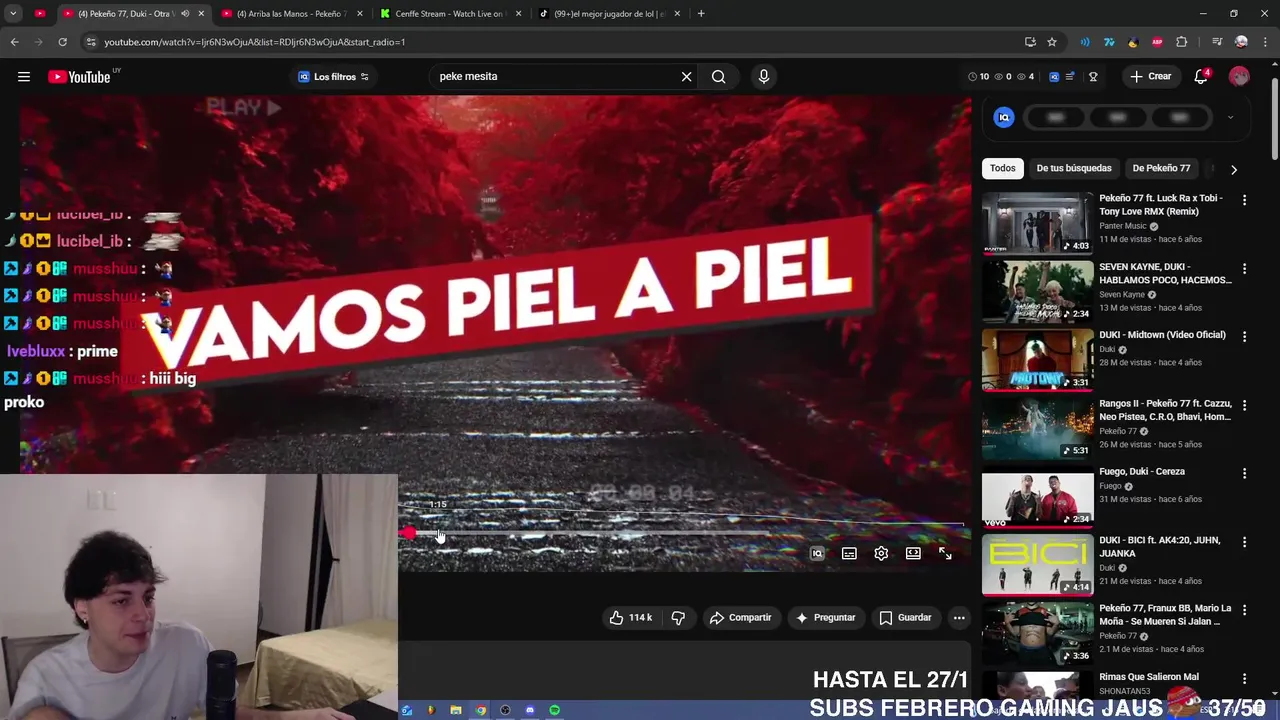Open Spotify from taskbar
This screenshot has height=720, width=1280.
click(554, 710)
